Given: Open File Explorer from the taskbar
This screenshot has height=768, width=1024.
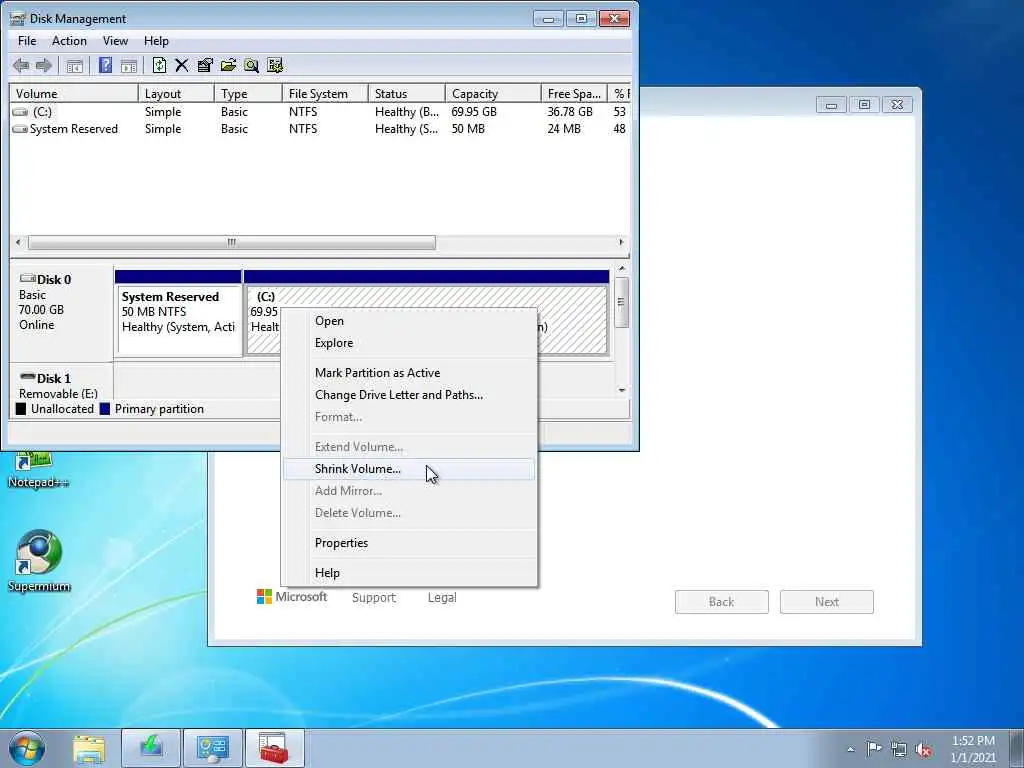Looking at the screenshot, I should 89,748.
